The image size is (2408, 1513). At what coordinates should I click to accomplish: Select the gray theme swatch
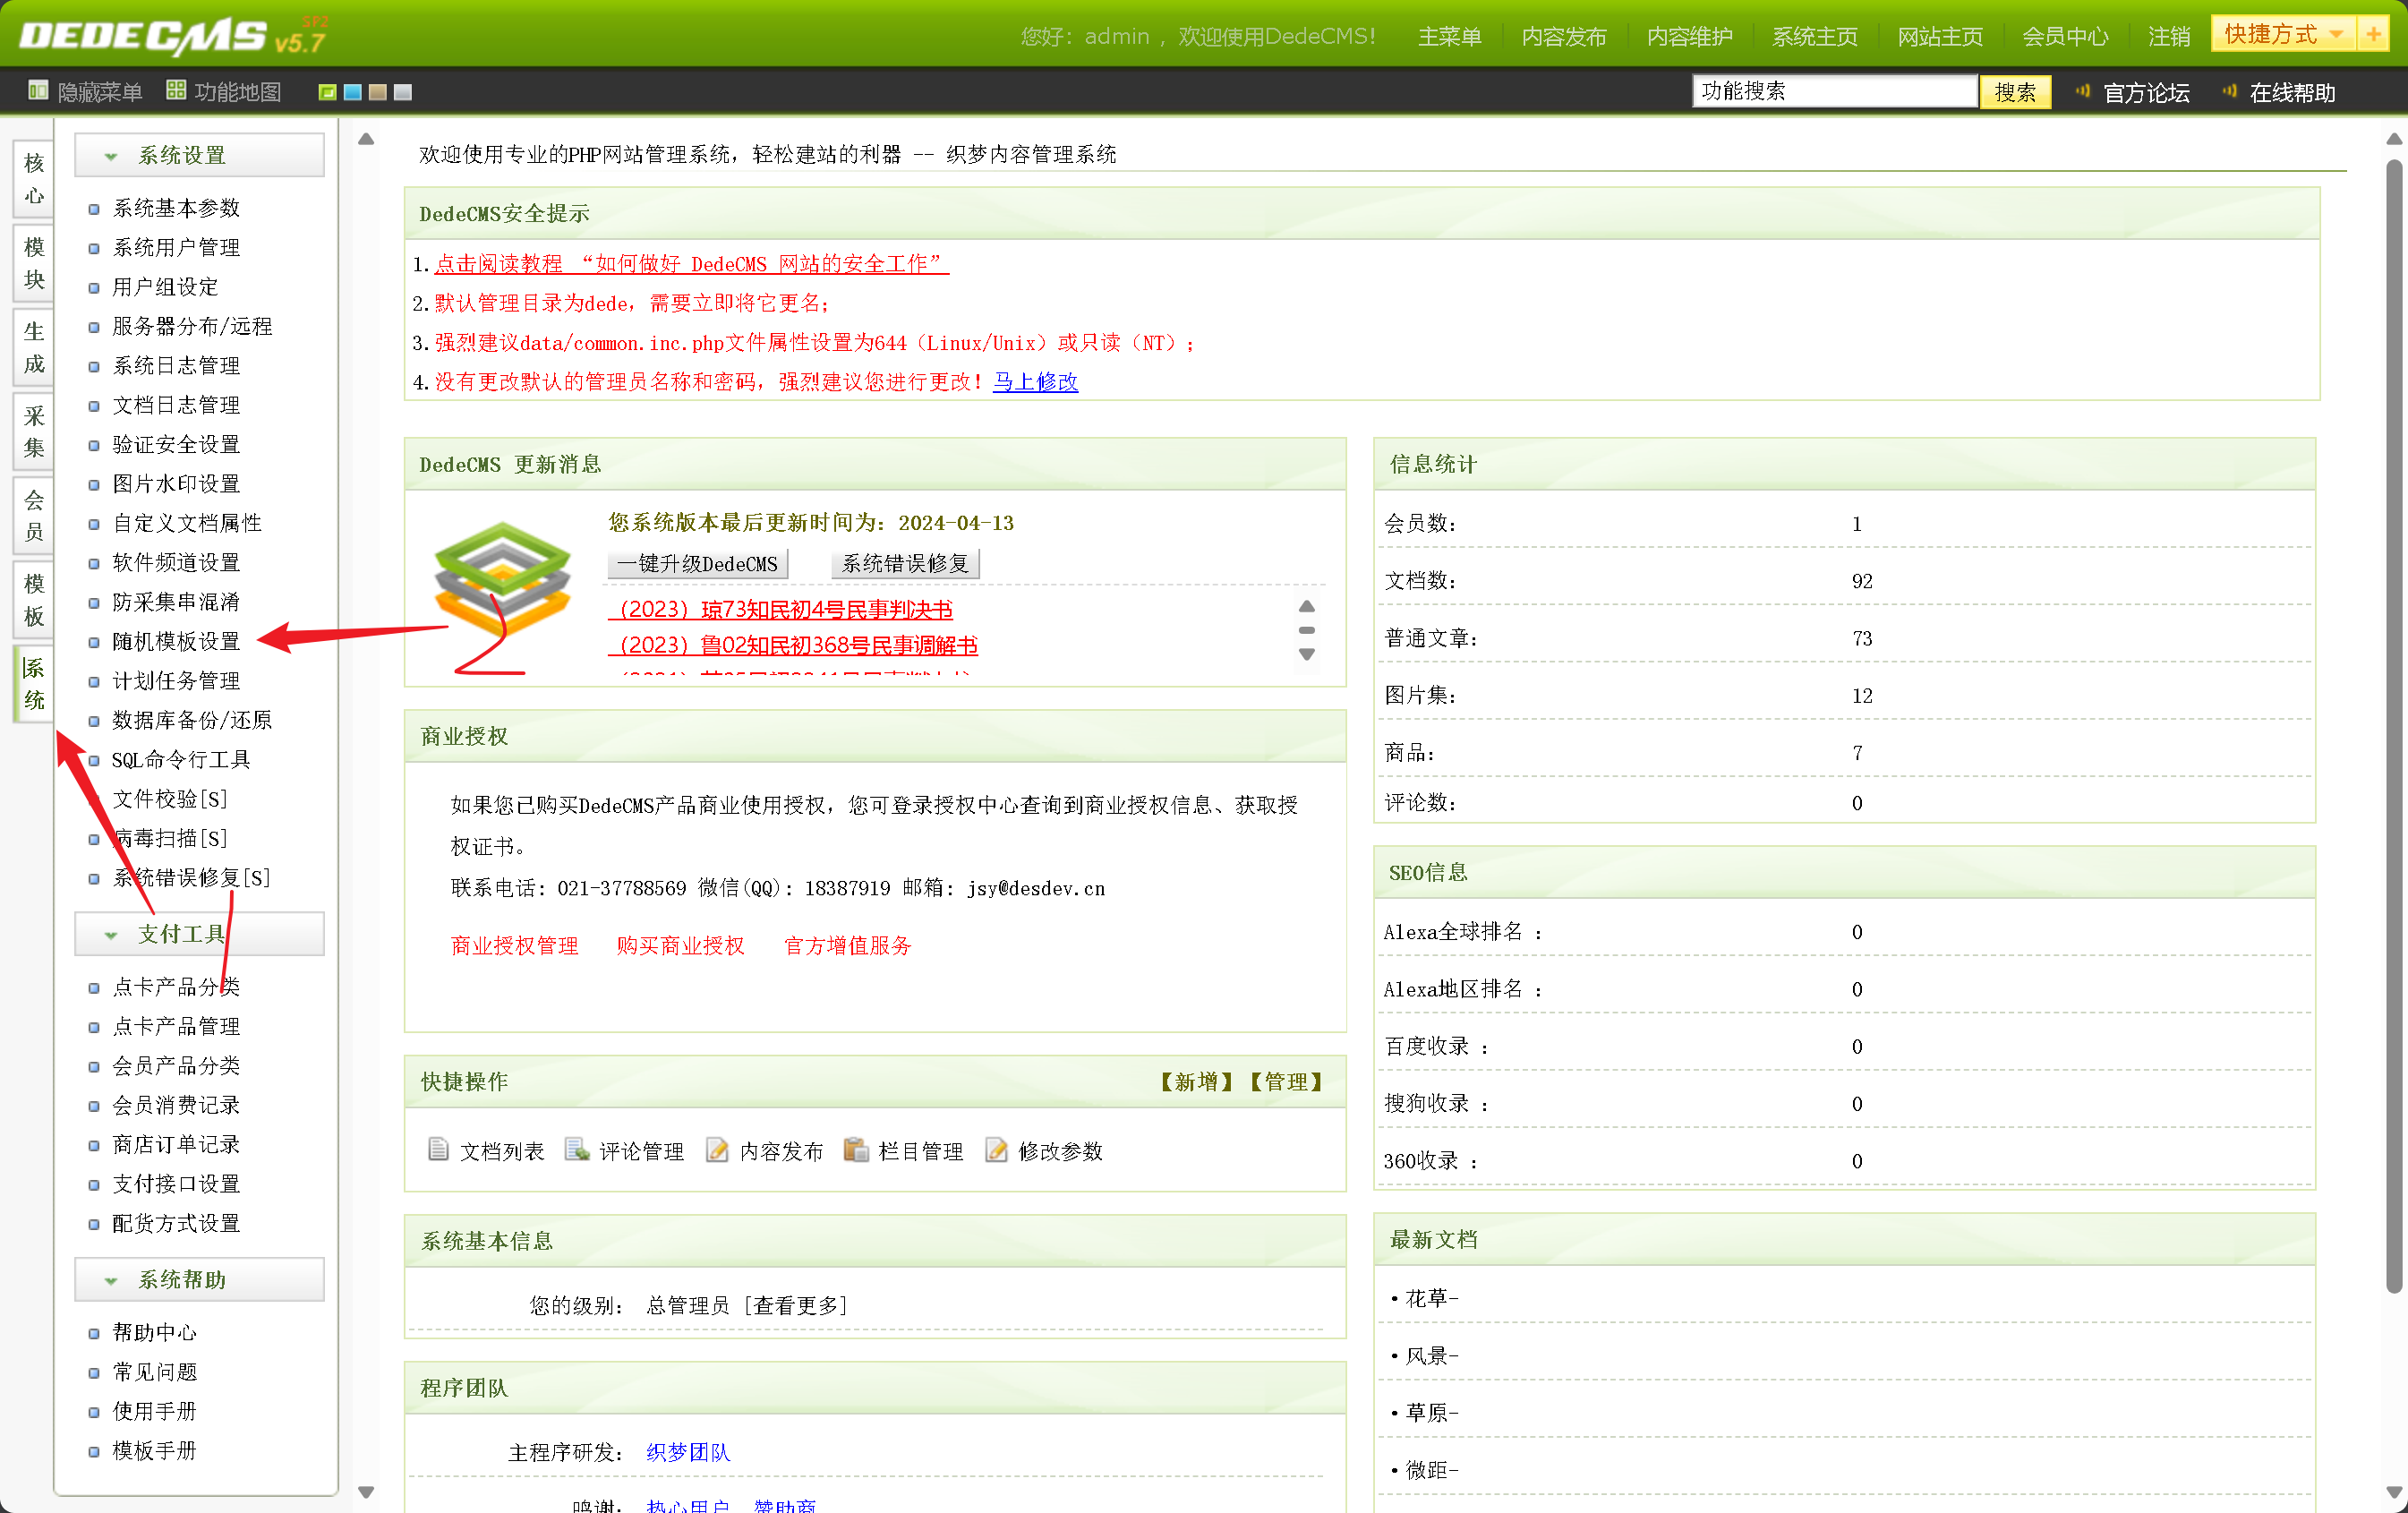tap(403, 92)
